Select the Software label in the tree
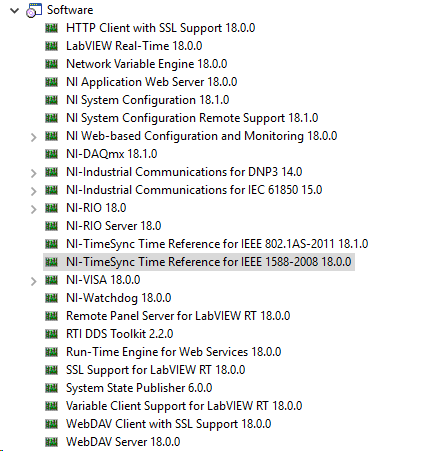This screenshot has width=429, height=451. 70,10
